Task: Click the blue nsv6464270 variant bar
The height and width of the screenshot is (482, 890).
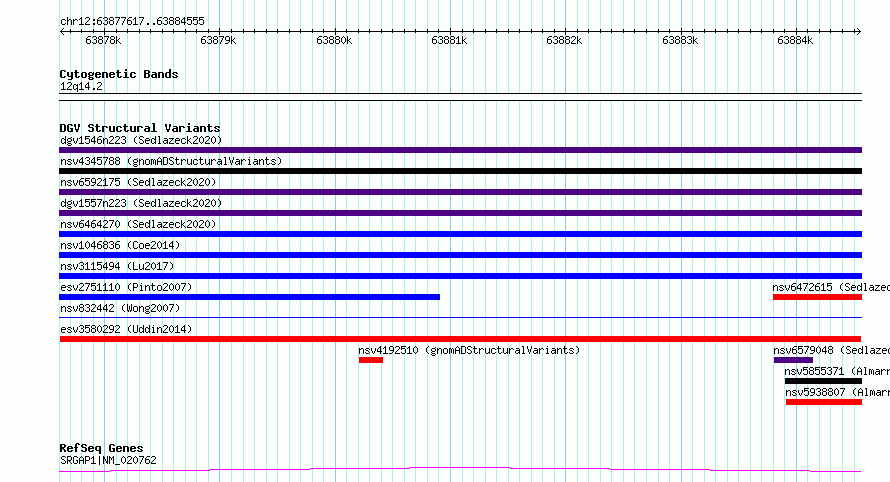Action: pyautogui.click(x=460, y=234)
